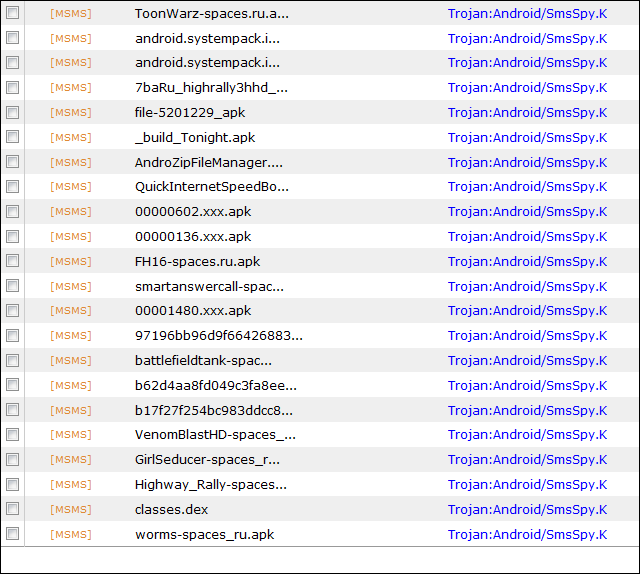
Task: Select the checkbox next to file-5201229_apk
Action: [x=13, y=113]
